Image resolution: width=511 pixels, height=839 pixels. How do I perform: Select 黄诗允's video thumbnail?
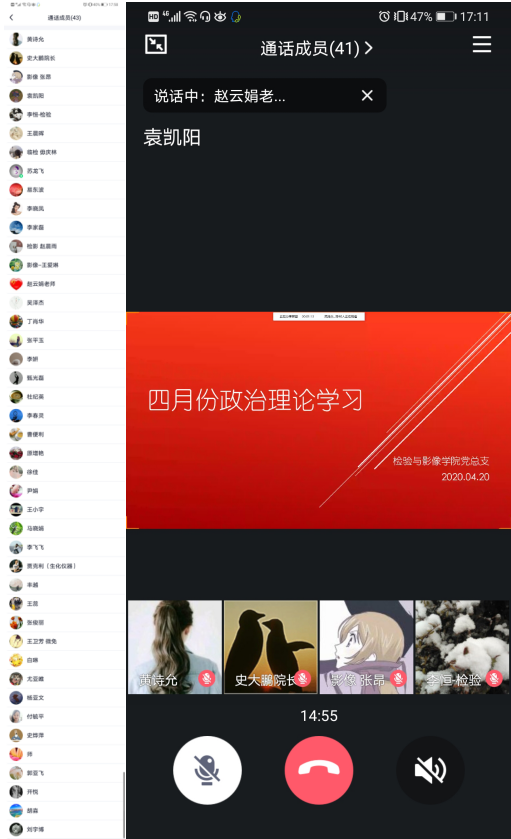point(175,647)
